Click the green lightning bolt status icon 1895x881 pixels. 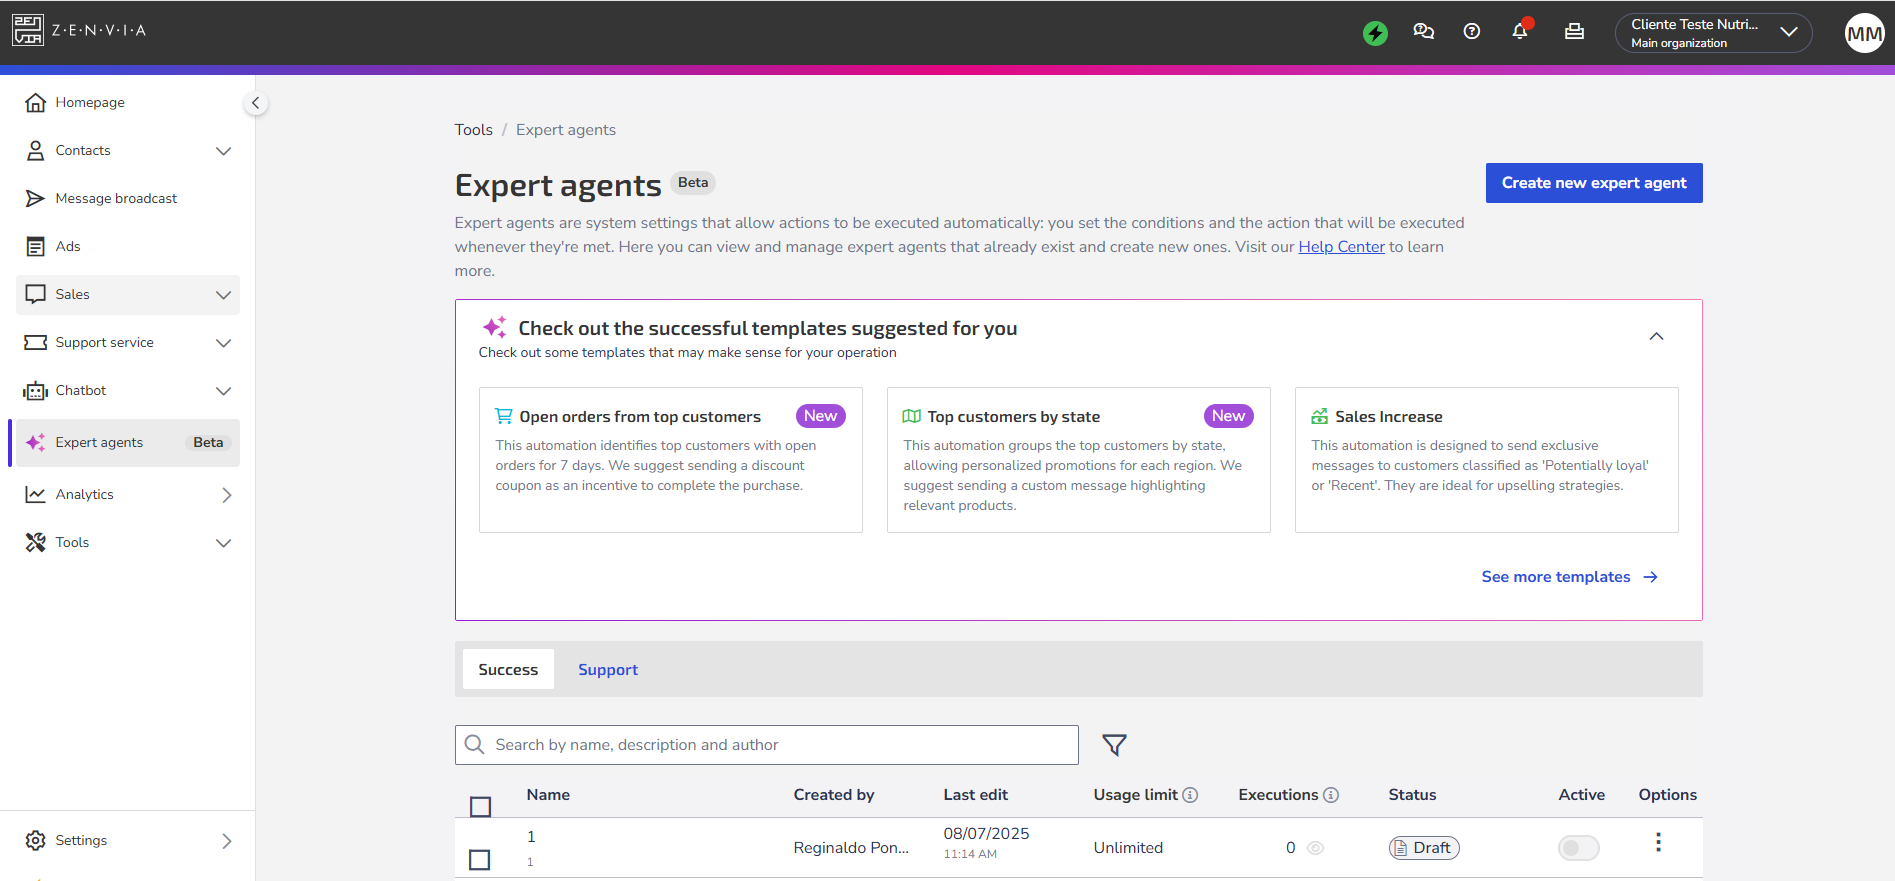(1375, 33)
